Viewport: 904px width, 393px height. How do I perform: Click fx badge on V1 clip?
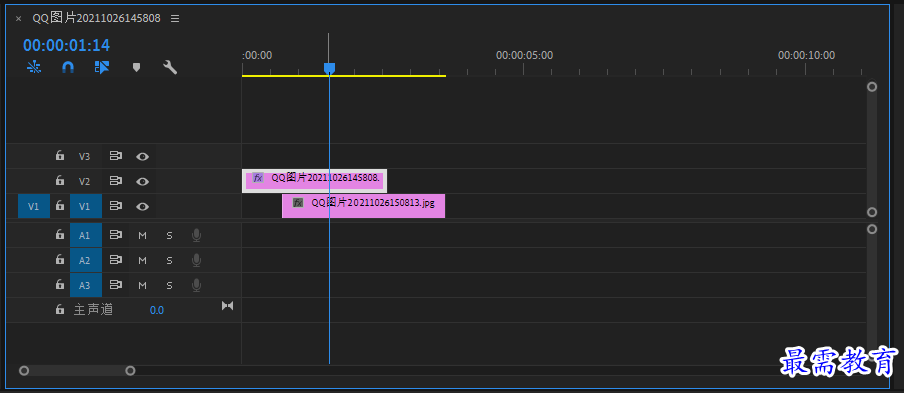pos(297,203)
